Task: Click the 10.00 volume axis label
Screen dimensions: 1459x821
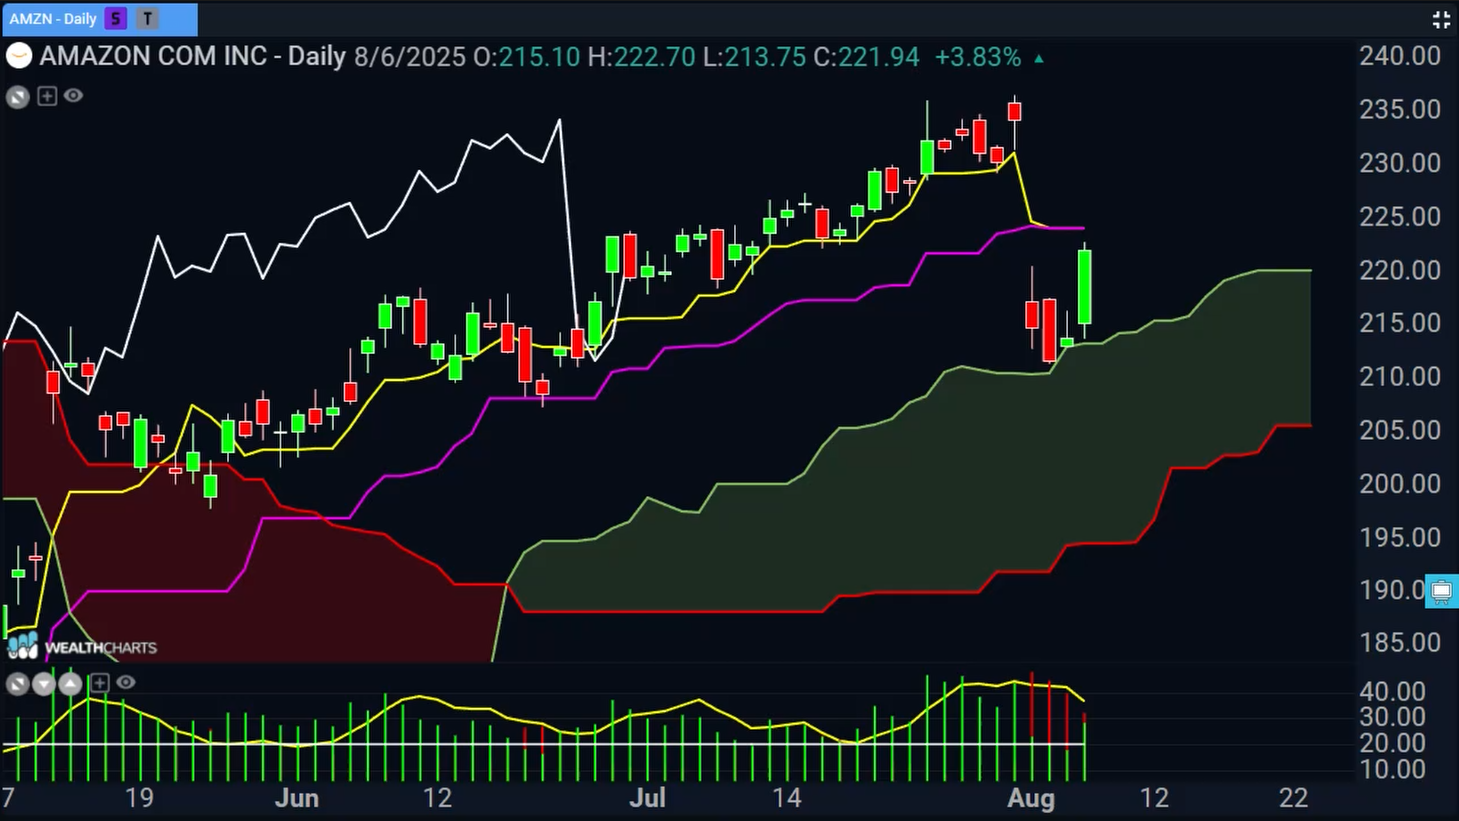Action: coord(1391,770)
